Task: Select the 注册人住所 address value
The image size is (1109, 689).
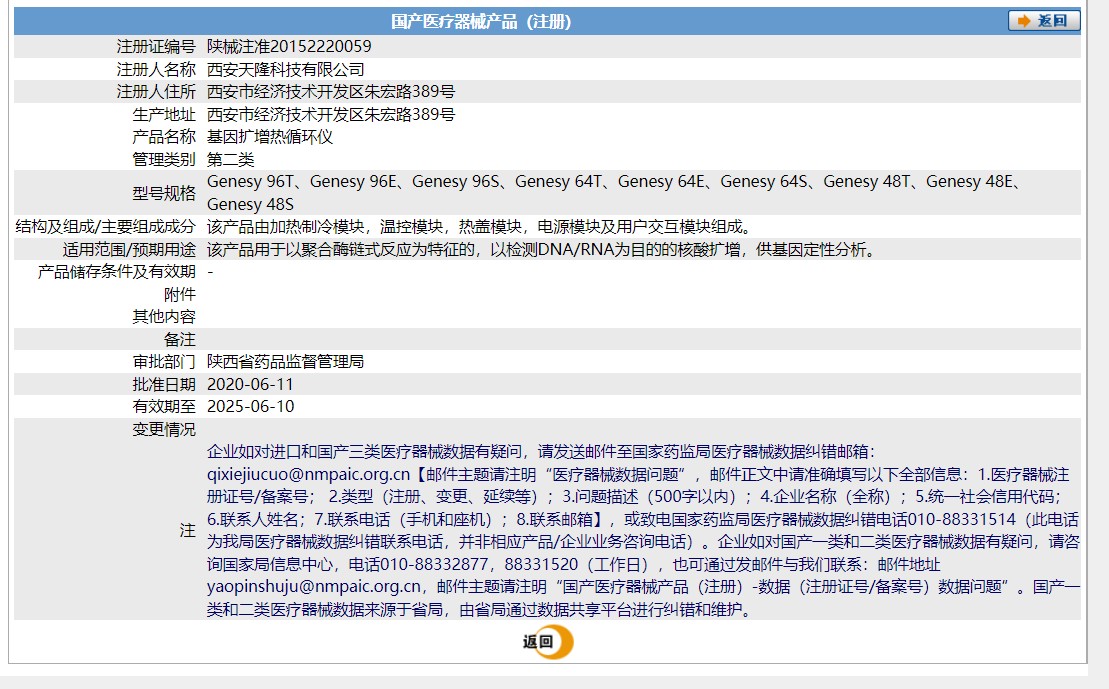Action: pyautogui.click(x=330, y=92)
